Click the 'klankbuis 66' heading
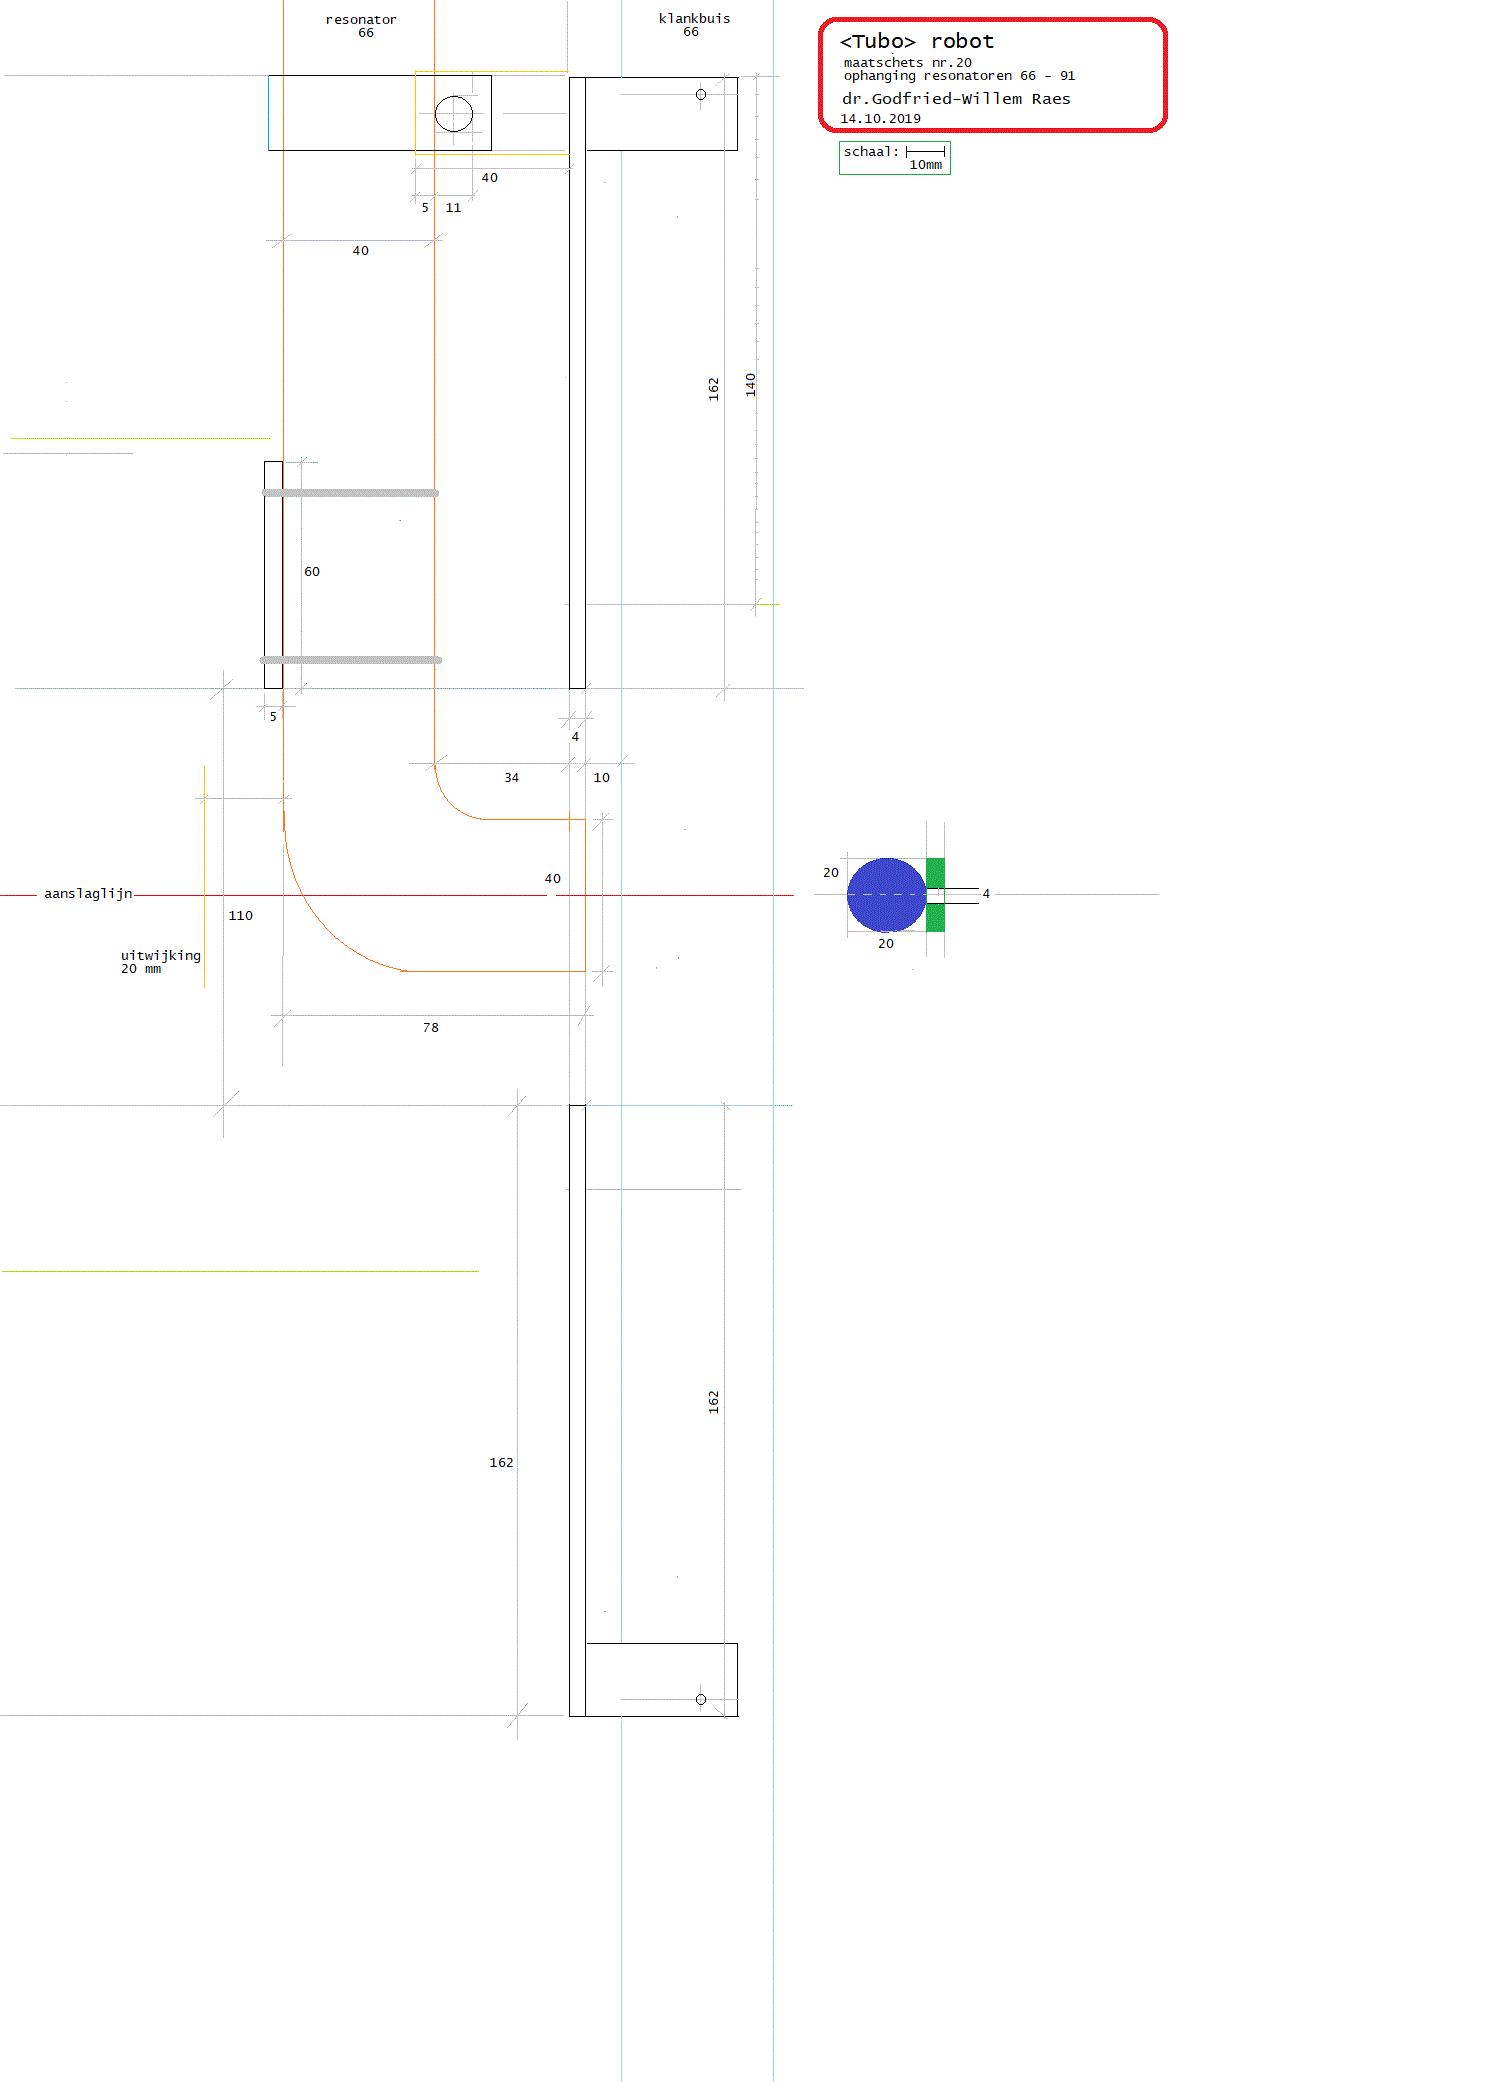Image resolution: width=1512 pixels, height=2082 pixels. tap(694, 25)
